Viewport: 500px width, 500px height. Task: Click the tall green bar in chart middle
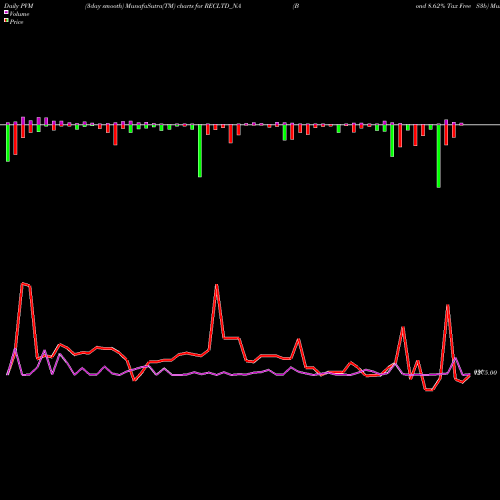click(x=200, y=151)
